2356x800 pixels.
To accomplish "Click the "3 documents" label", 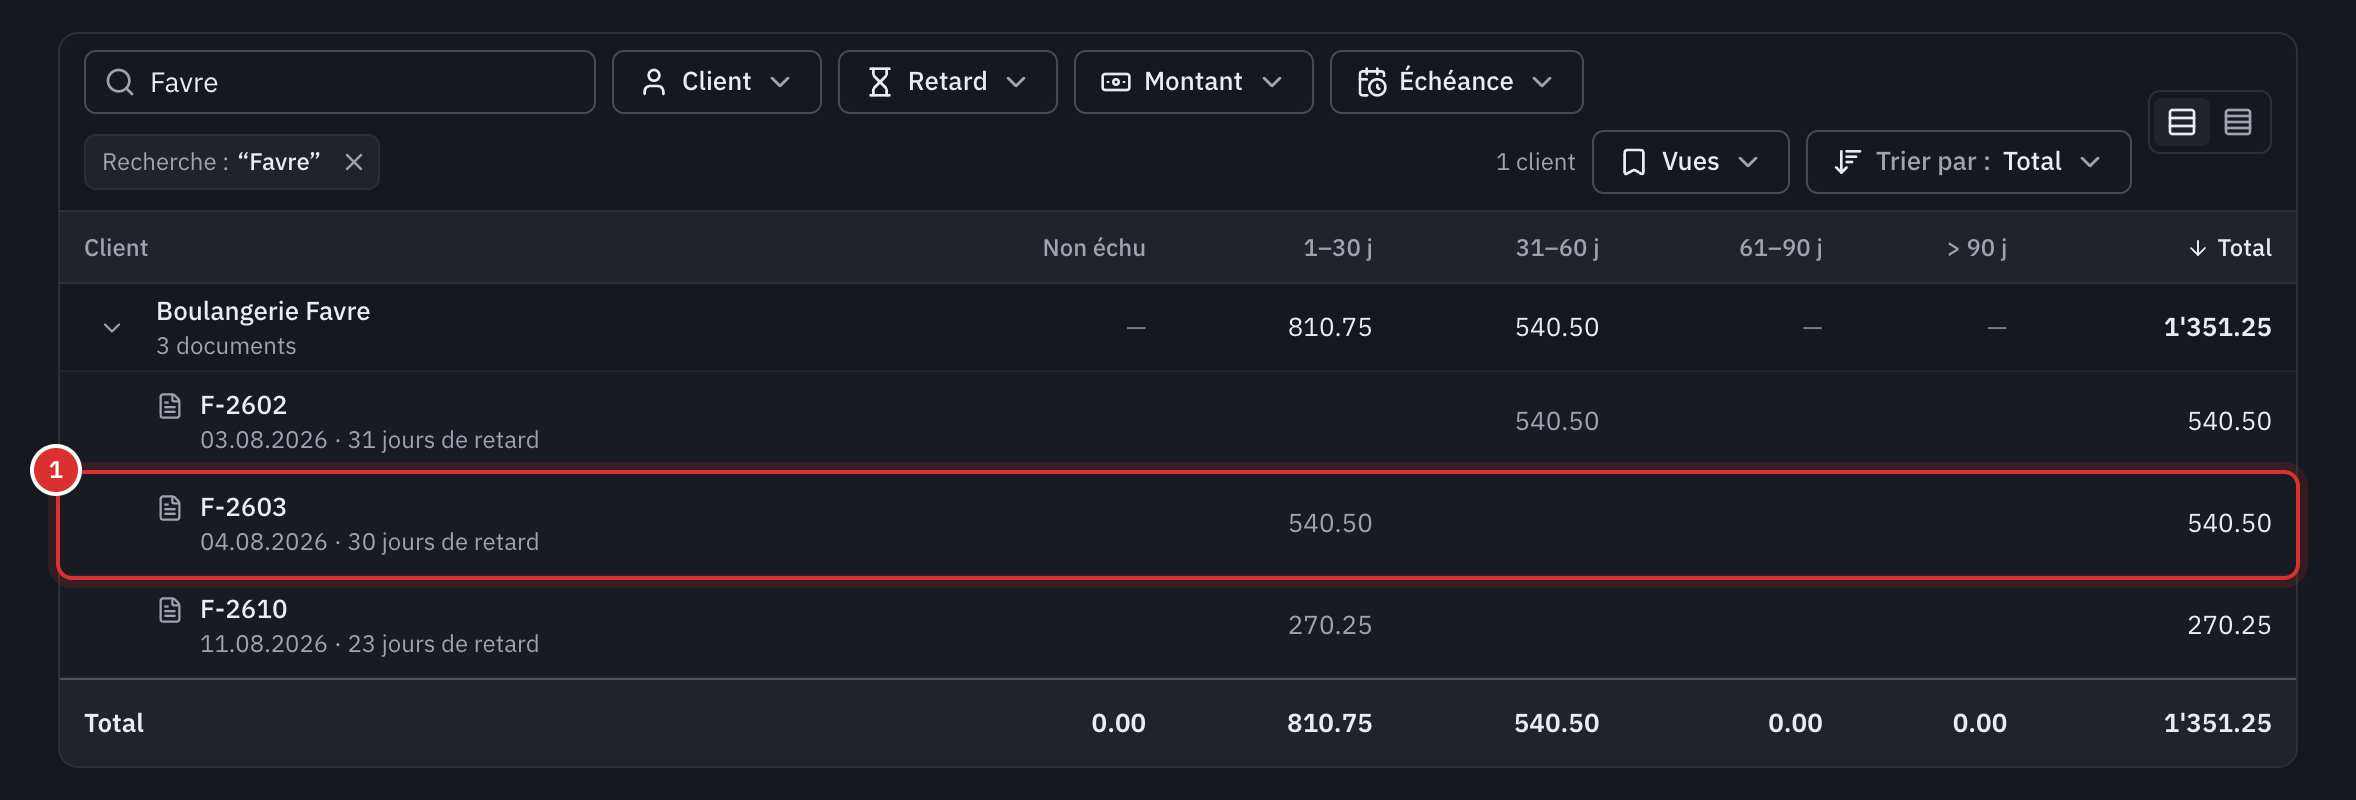I will coord(226,346).
